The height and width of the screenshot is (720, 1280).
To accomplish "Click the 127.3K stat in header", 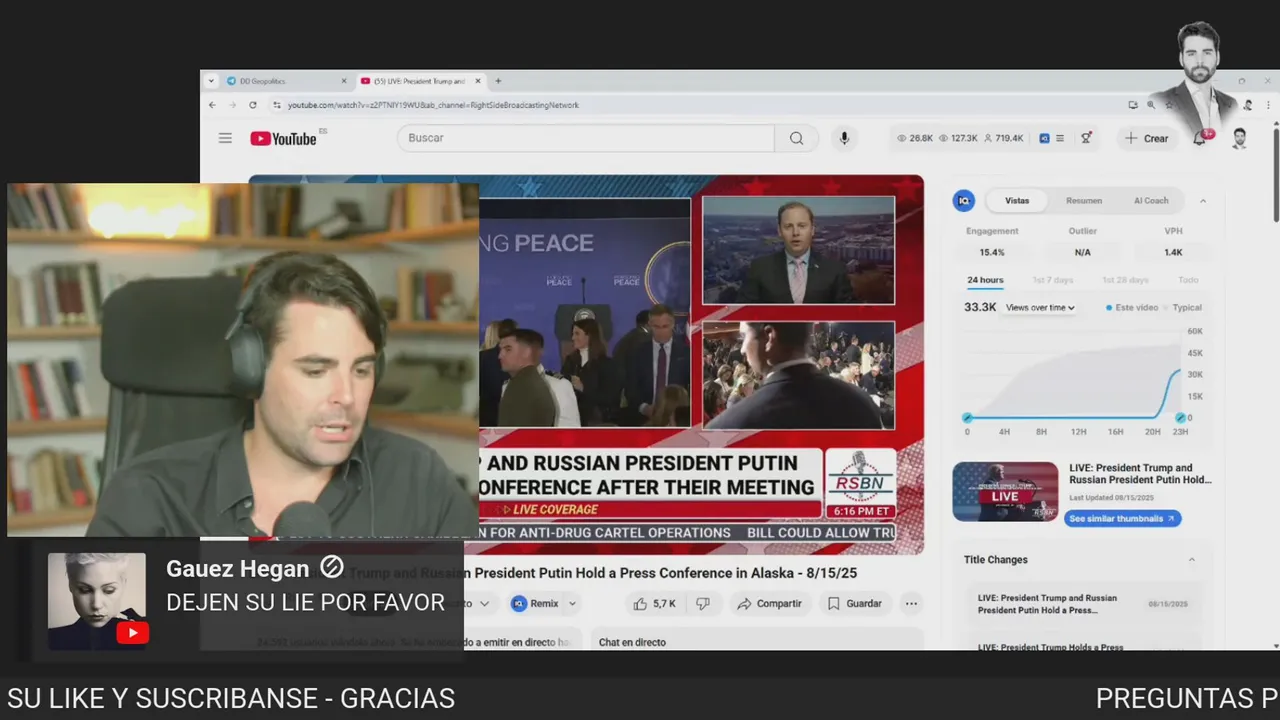I will [958, 138].
